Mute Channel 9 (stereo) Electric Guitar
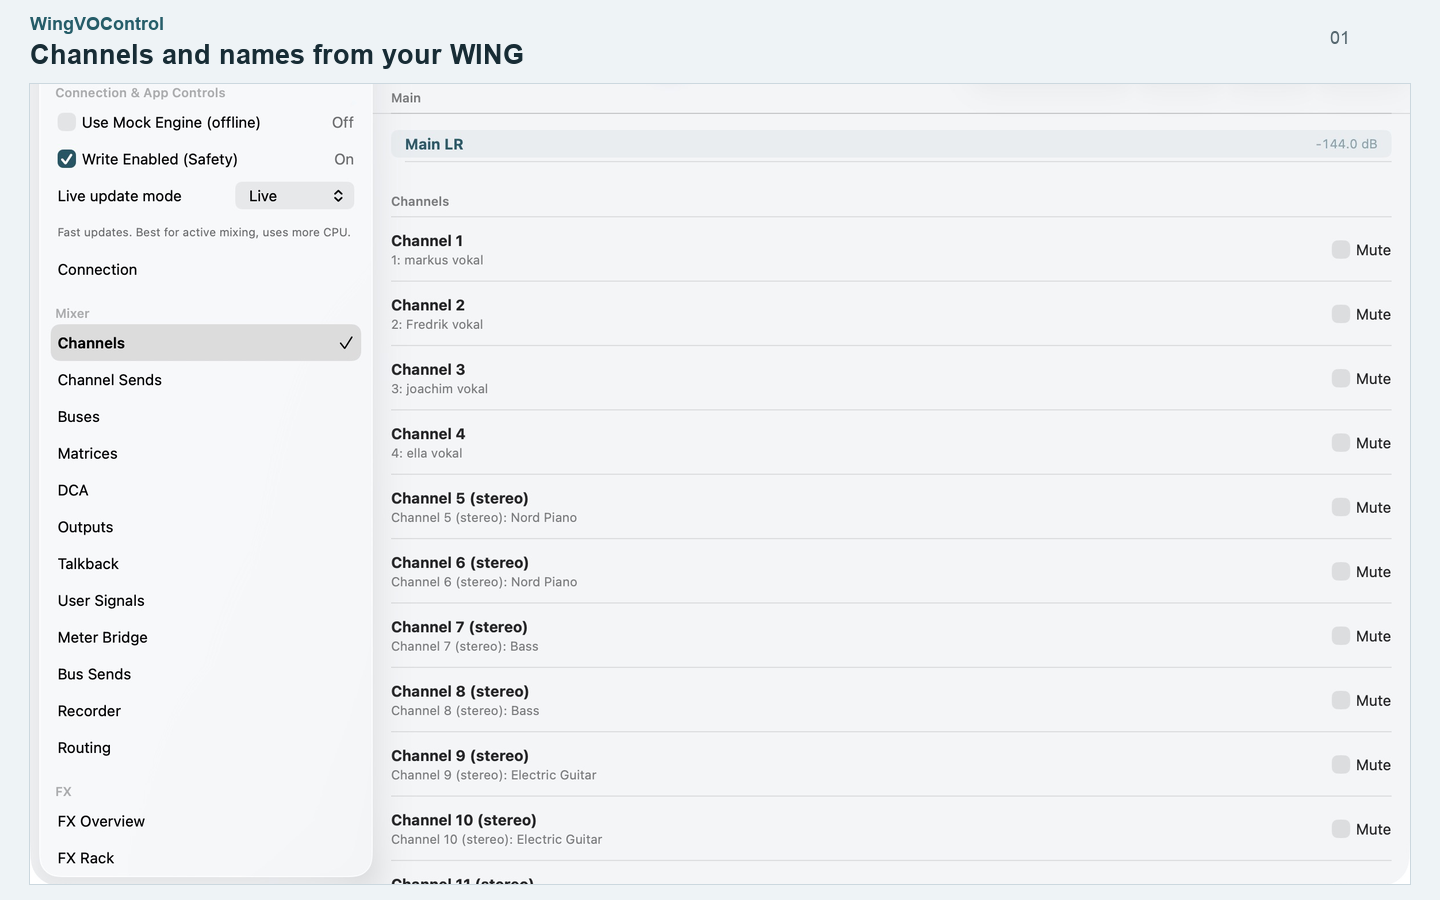Image resolution: width=1440 pixels, height=900 pixels. [x=1341, y=765]
